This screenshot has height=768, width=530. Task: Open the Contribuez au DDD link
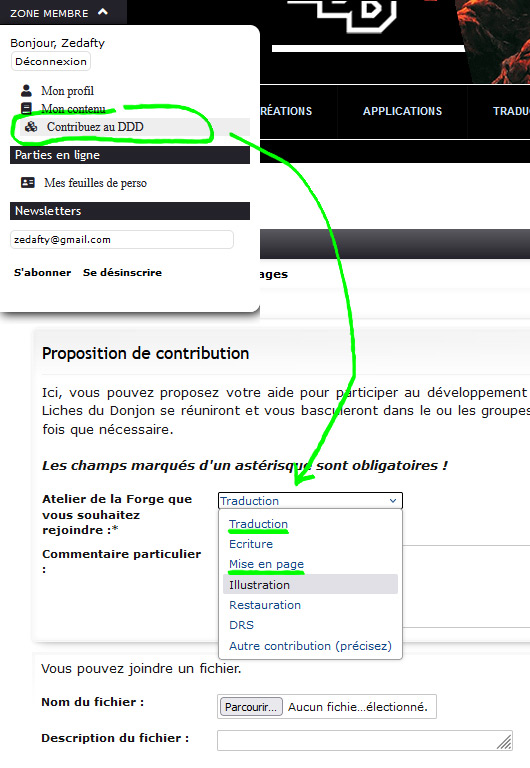click(95, 127)
